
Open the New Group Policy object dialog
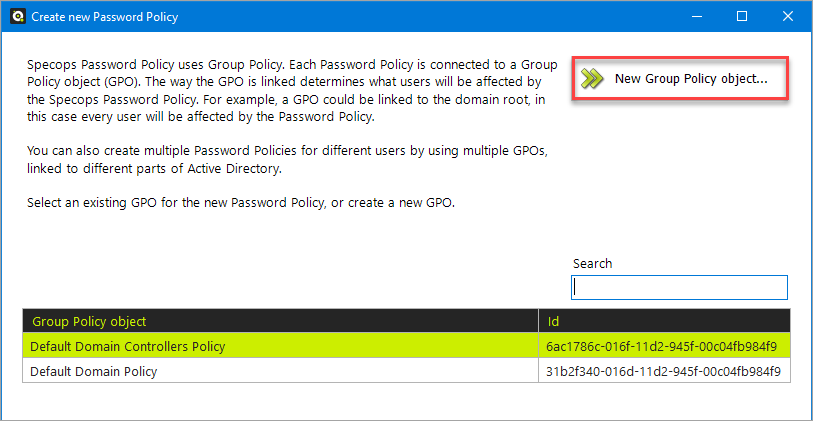(680, 79)
